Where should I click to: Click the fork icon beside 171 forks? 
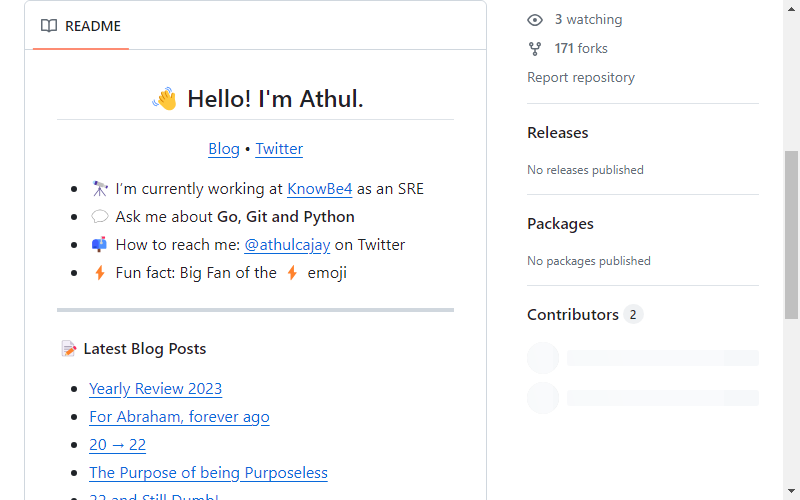coord(535,49)
